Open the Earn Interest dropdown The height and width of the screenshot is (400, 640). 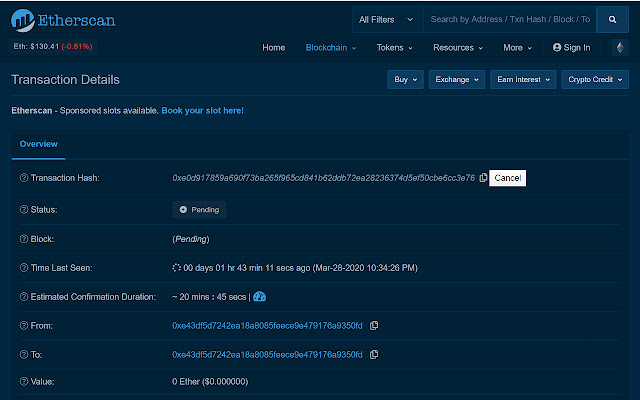tap(523, 80)
